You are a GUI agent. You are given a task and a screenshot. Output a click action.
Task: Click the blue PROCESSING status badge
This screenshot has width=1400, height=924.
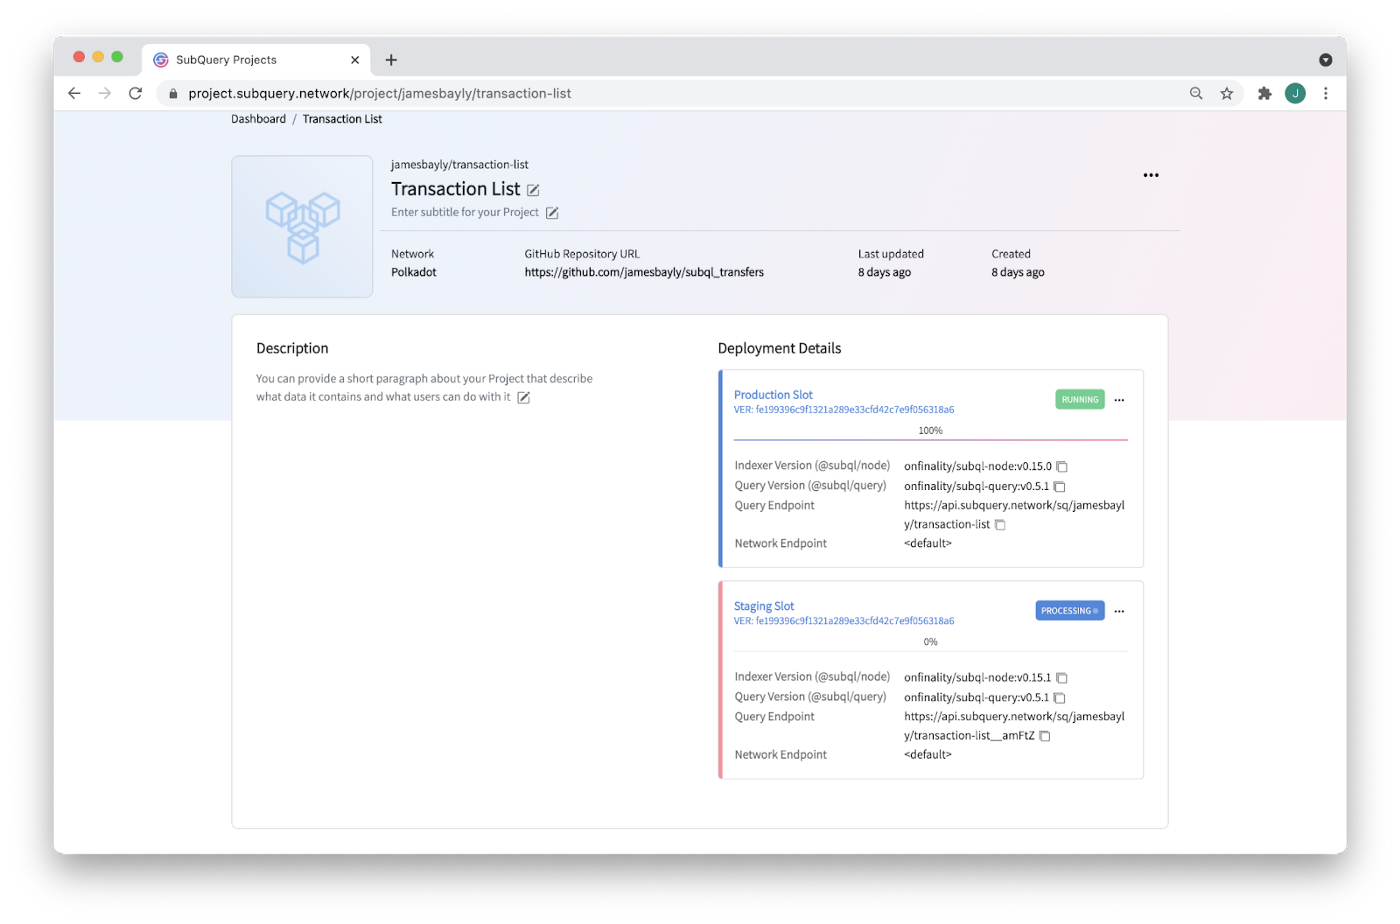1070,611
